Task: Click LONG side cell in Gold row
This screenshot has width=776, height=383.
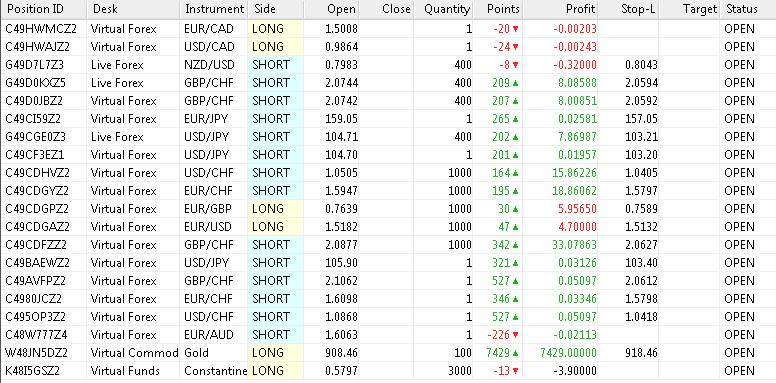Action: coord(275,353)
